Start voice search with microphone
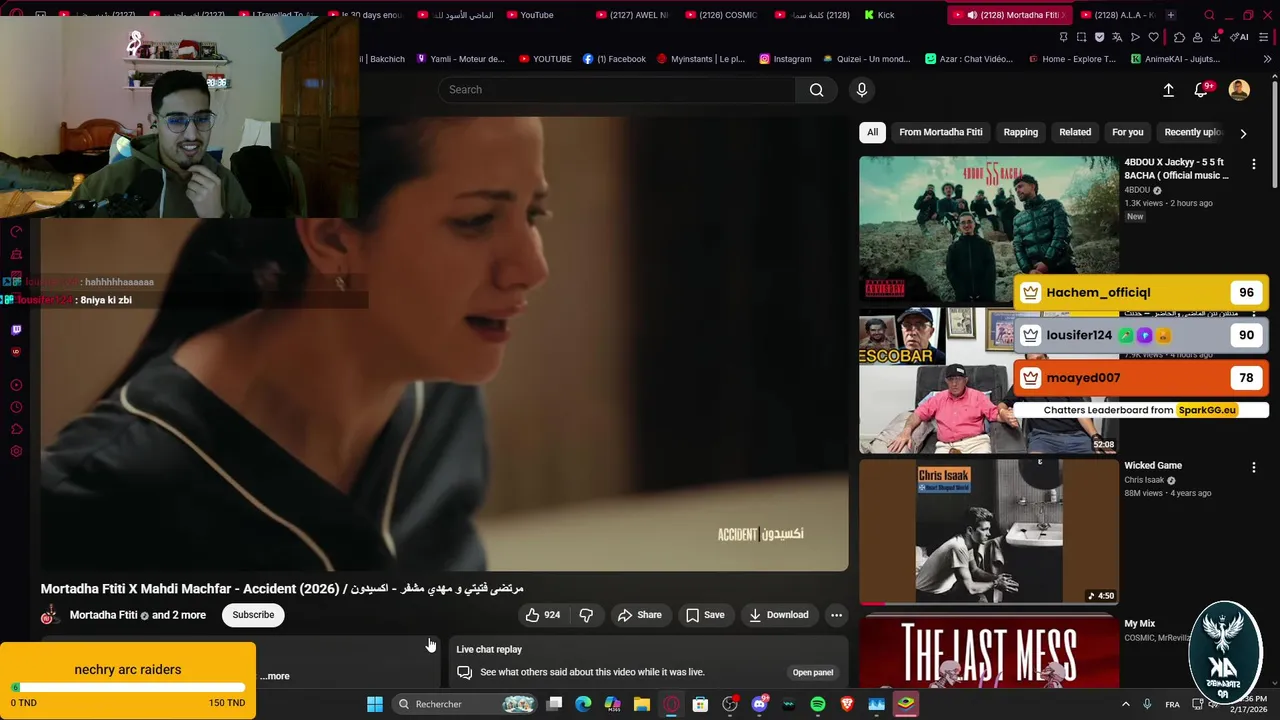The image size is (1280, 720). point(862,90)
